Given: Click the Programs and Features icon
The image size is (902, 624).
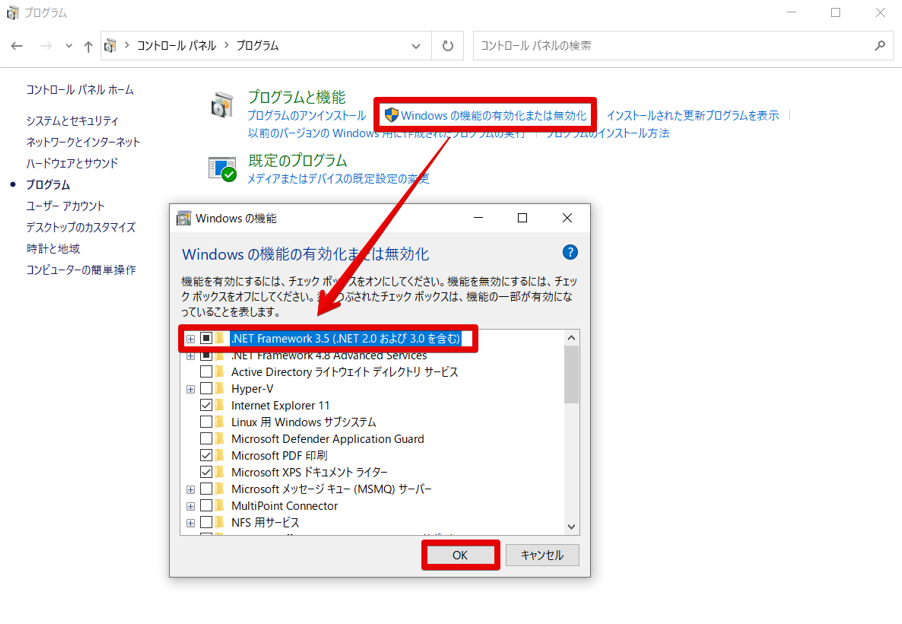Looking at the screenshot, I should [222, 105].
